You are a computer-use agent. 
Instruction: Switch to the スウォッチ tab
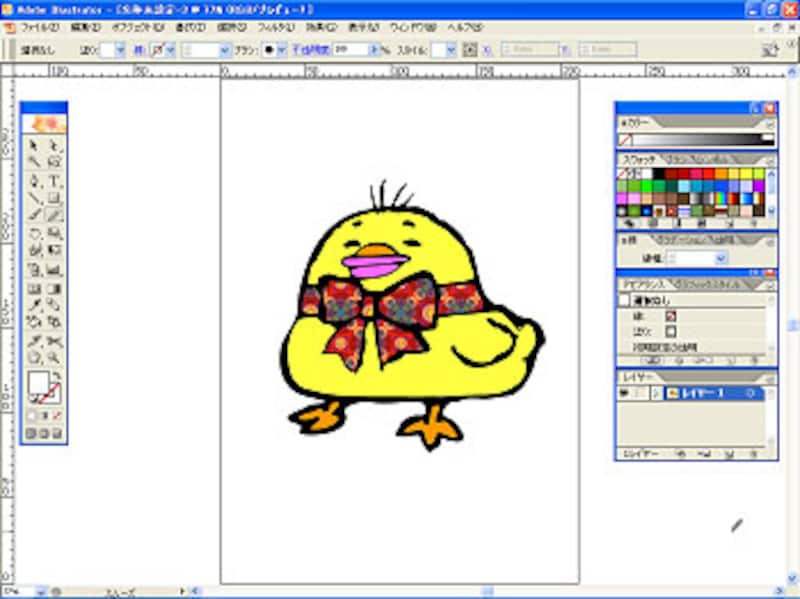(x=638, y=159)
